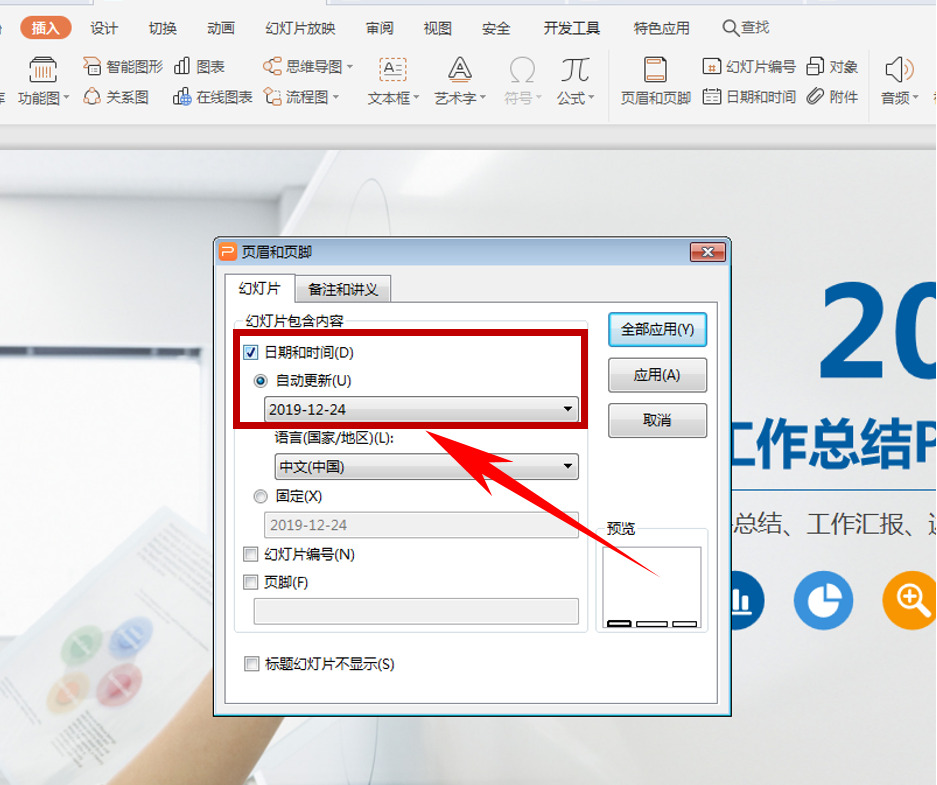Click the 应用(A) button
The width and height of the screenshot is (937, 785).
(x=657, y=375)
